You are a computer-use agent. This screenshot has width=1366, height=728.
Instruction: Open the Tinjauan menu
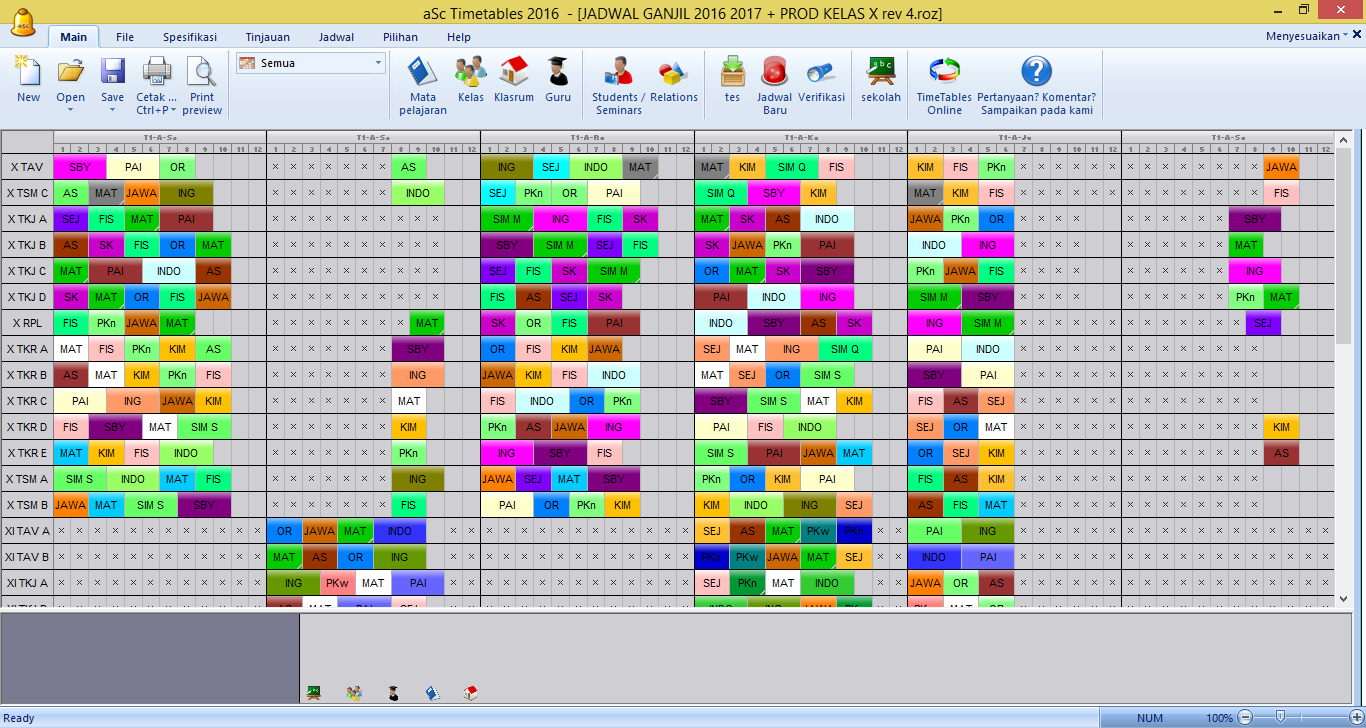(x=266, y=36)
